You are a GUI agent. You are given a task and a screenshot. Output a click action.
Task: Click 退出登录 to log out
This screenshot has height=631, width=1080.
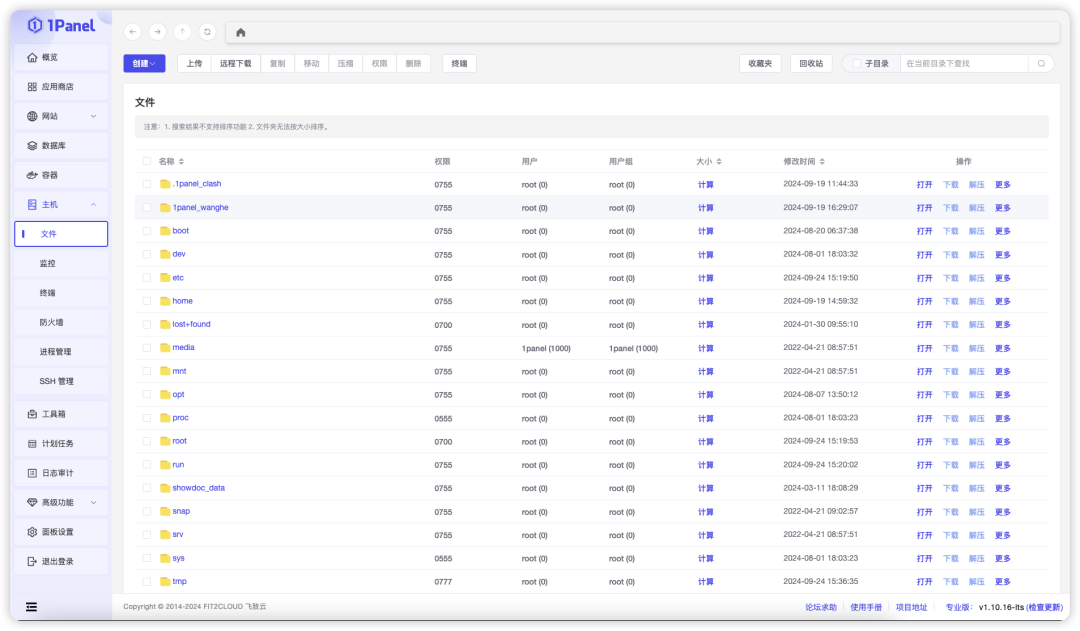click(61, 561)
